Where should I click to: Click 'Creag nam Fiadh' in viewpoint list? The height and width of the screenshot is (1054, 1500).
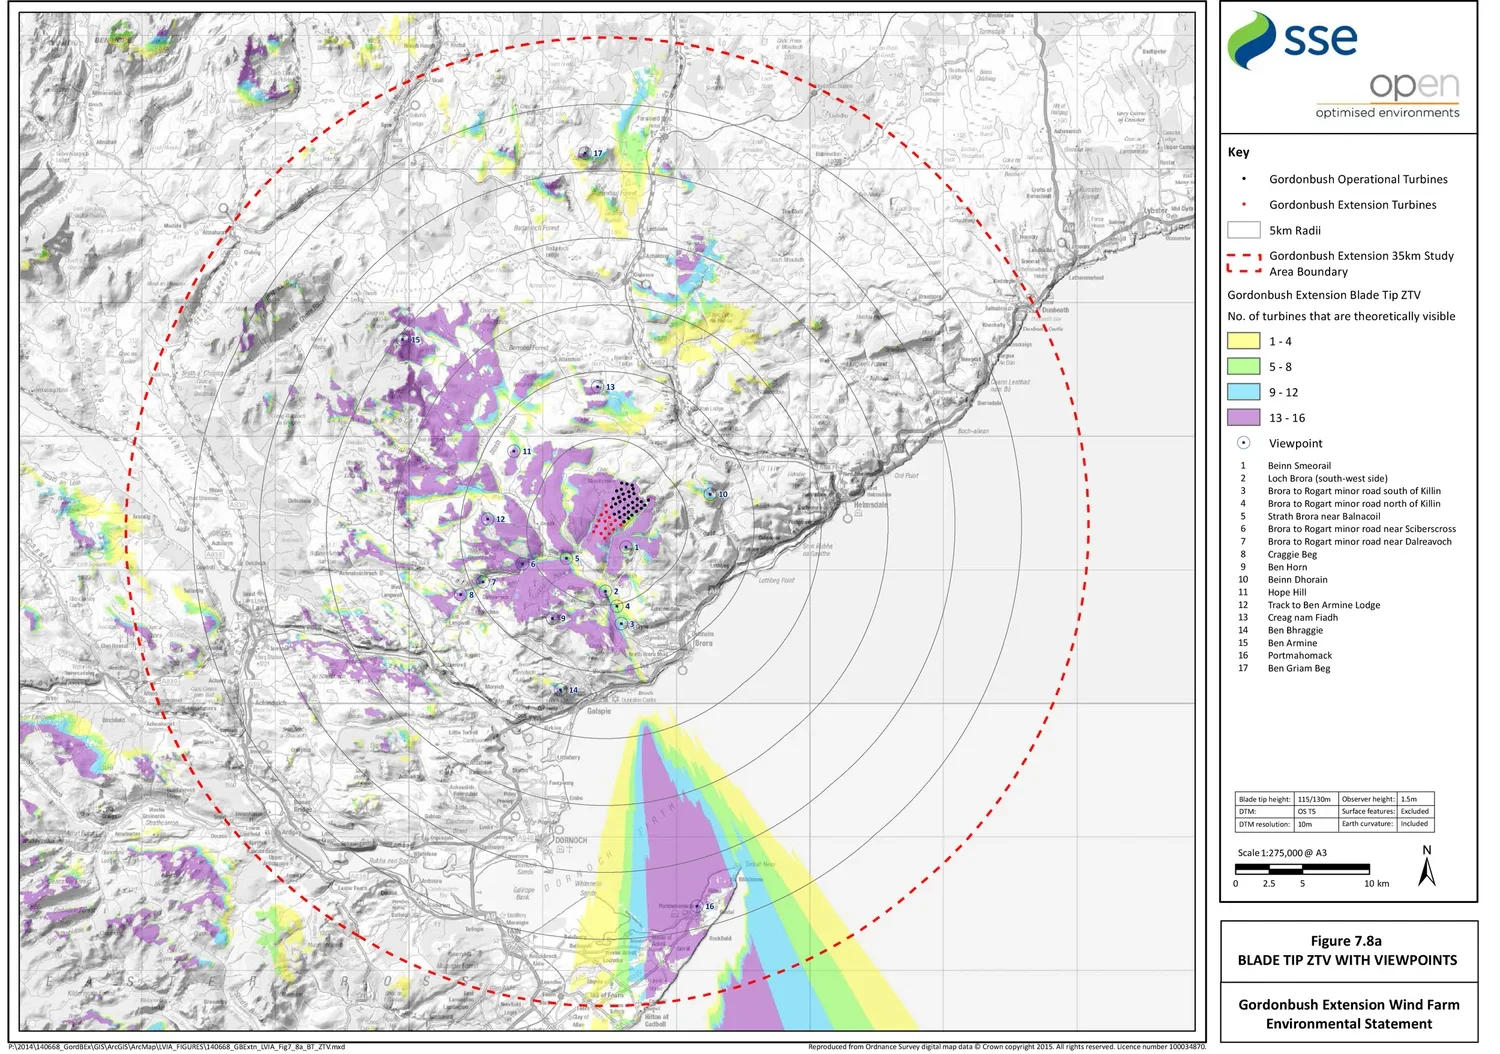click(x=1302, y=618)
